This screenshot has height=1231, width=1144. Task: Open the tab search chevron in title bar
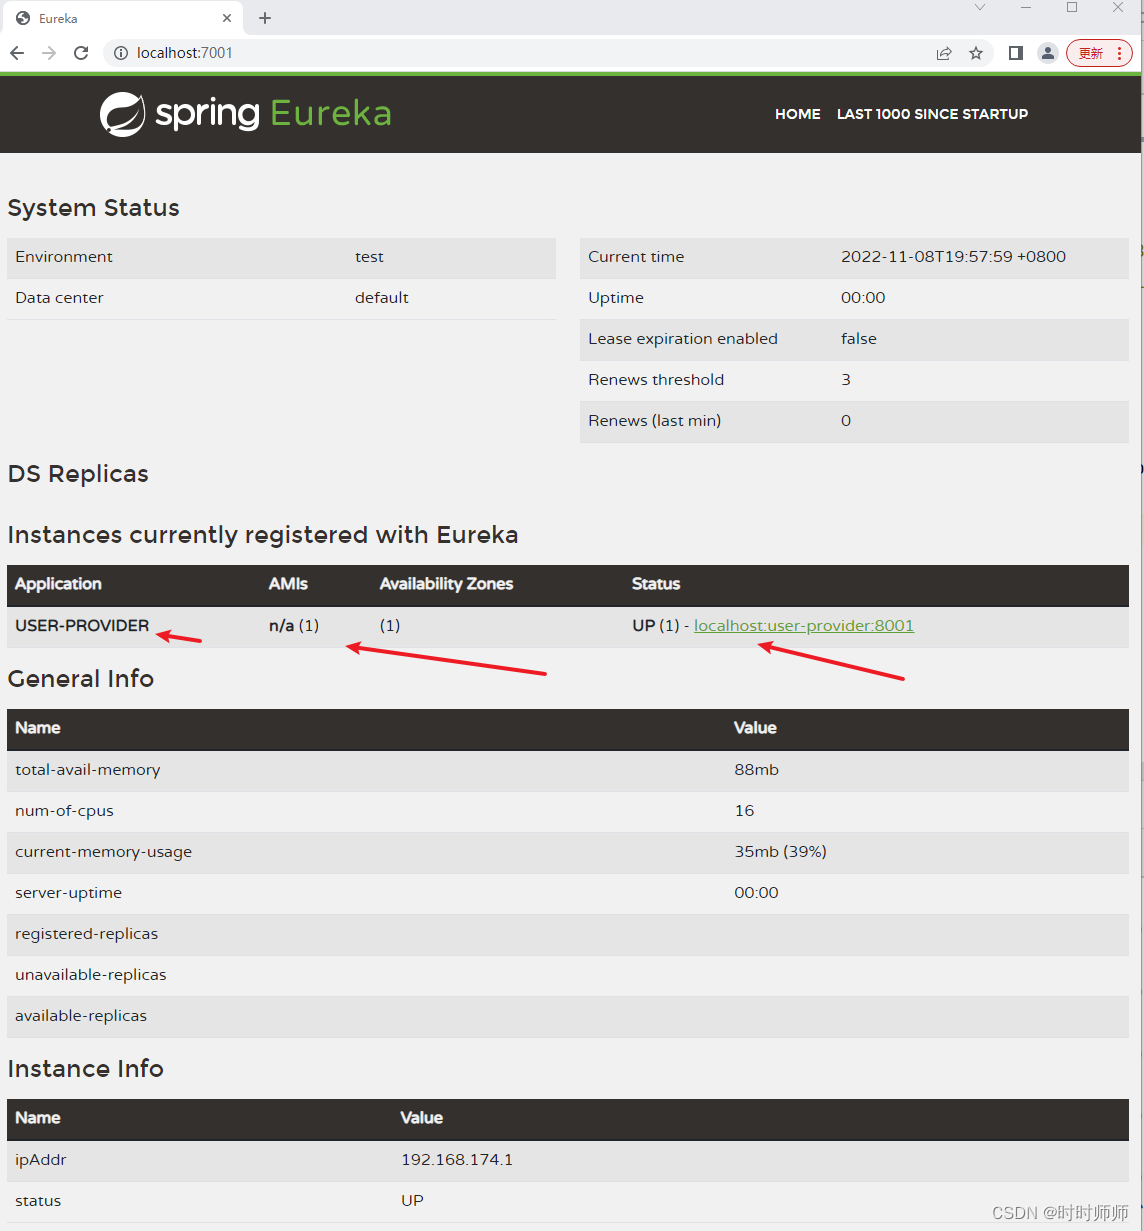[x=980, y=8]
